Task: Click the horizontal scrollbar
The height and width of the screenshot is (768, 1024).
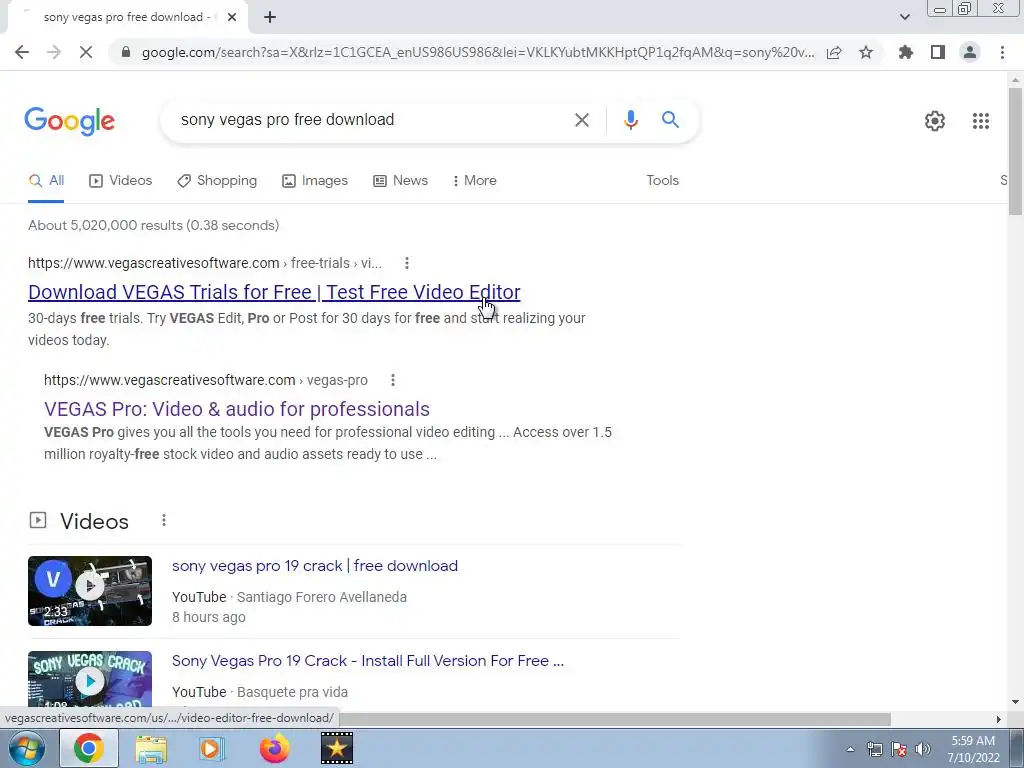Action: 614,719
